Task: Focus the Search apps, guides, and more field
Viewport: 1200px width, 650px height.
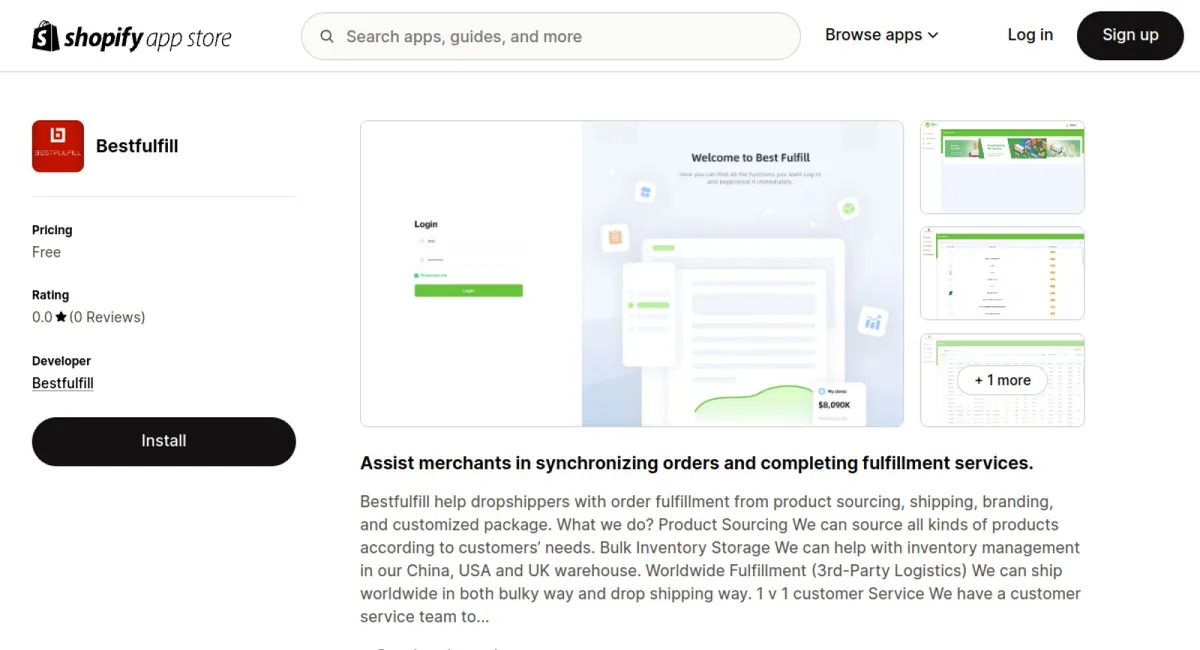Action: click(551, 37)
